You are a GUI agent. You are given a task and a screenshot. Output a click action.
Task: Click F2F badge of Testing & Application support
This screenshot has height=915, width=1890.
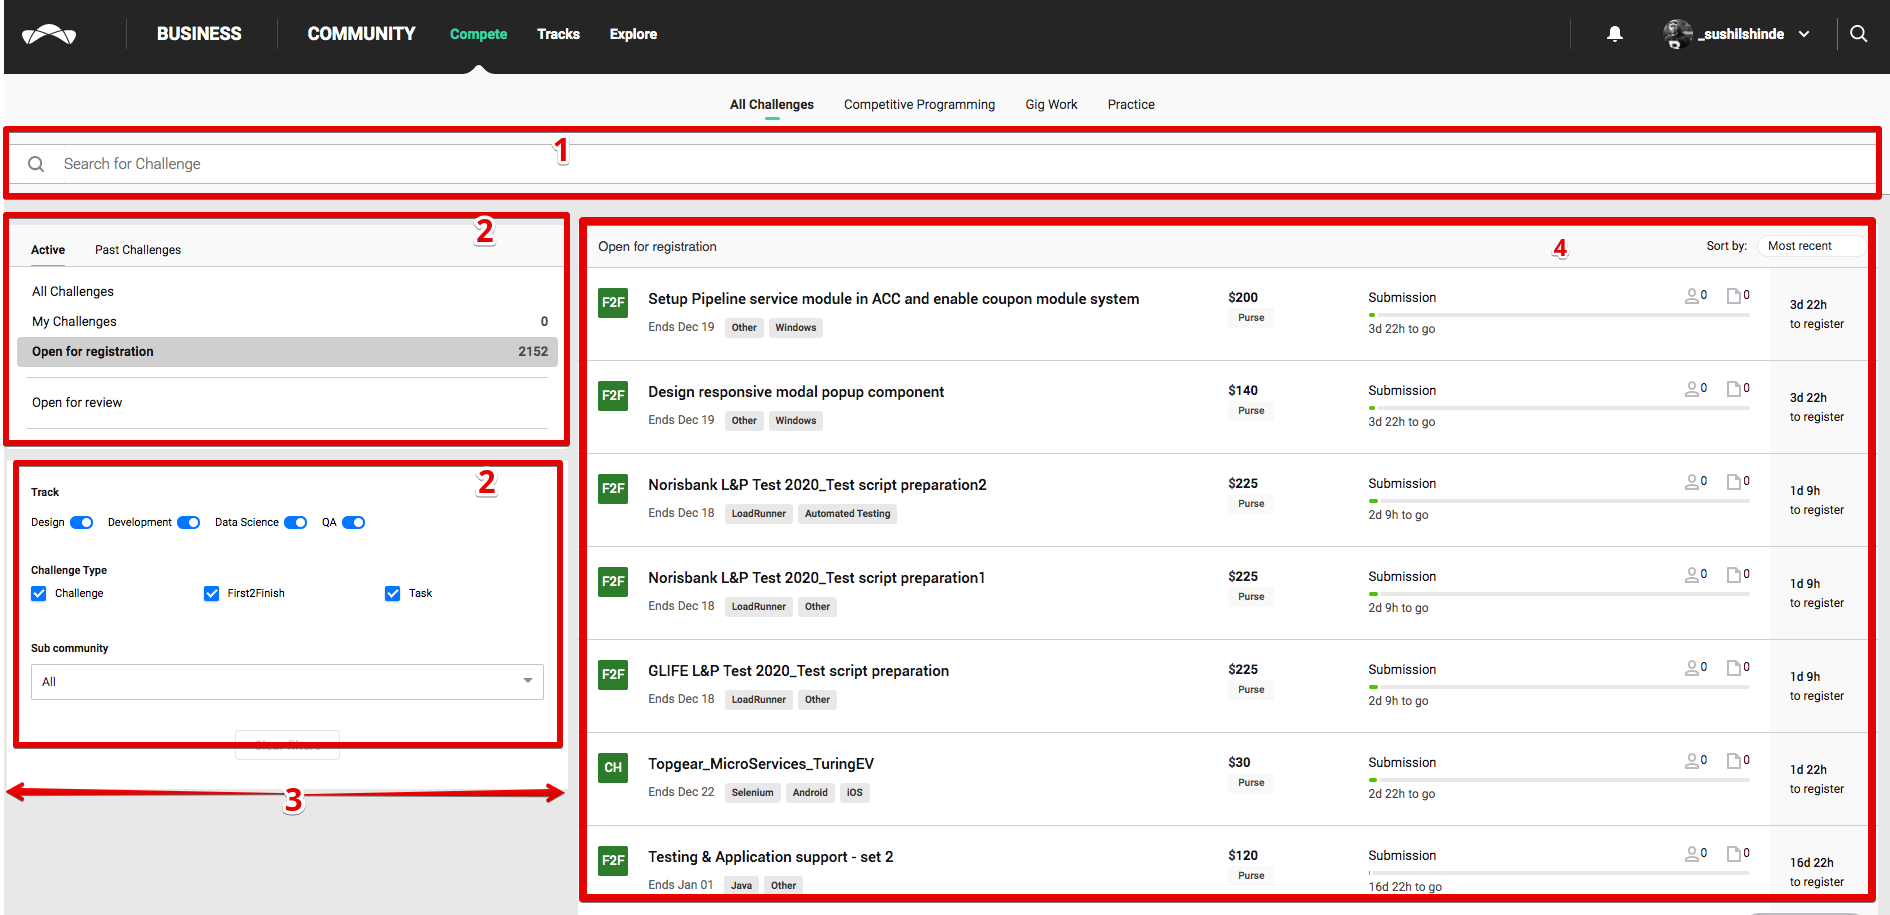click(613, 860)
